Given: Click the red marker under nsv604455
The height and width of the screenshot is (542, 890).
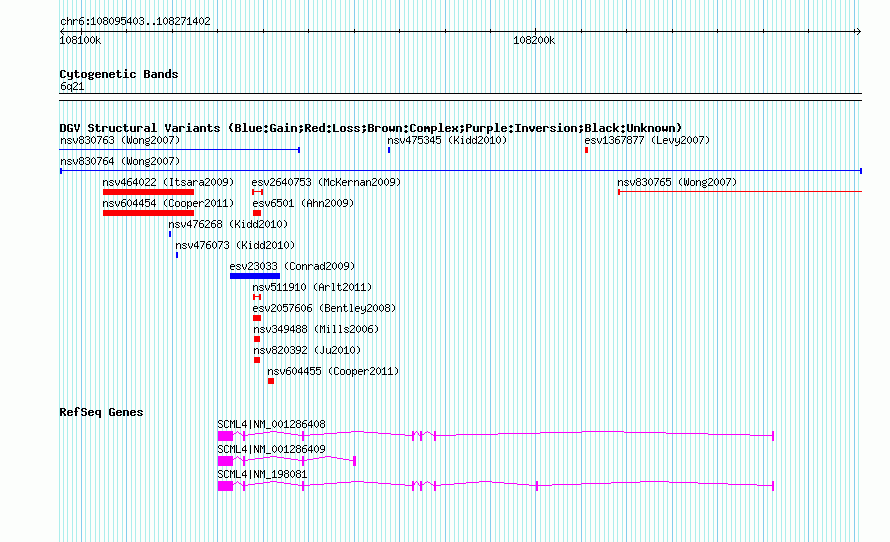Looking at the screenshot, I should pos(271,381).
